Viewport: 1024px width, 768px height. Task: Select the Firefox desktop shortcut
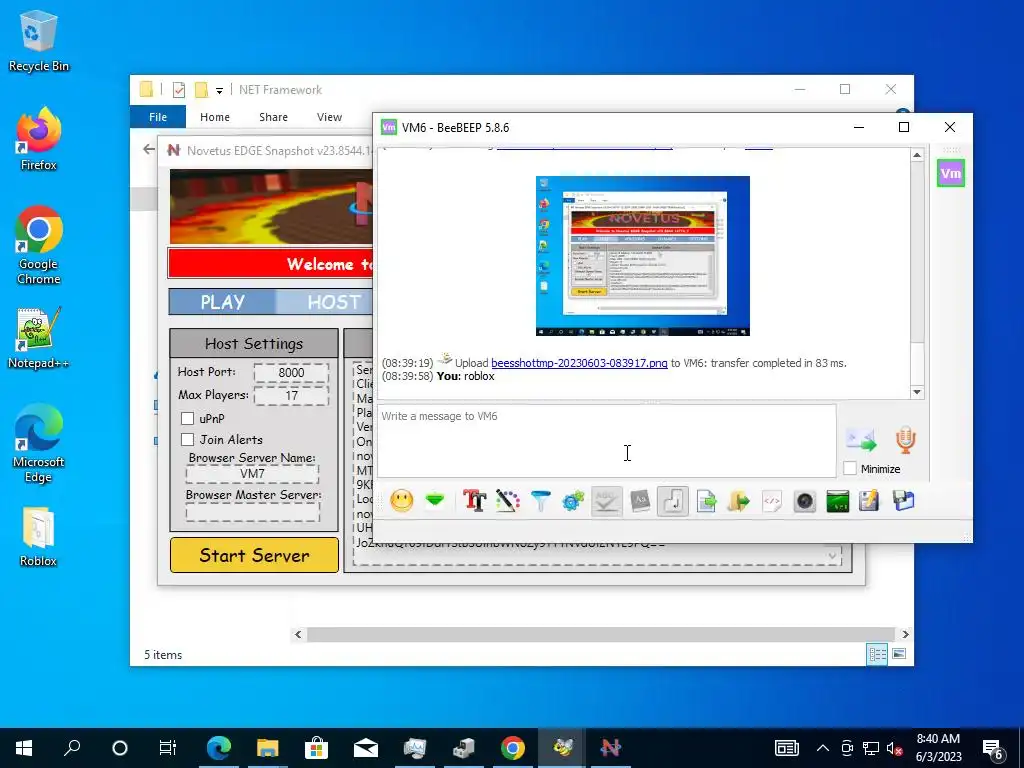click(39, 139)
